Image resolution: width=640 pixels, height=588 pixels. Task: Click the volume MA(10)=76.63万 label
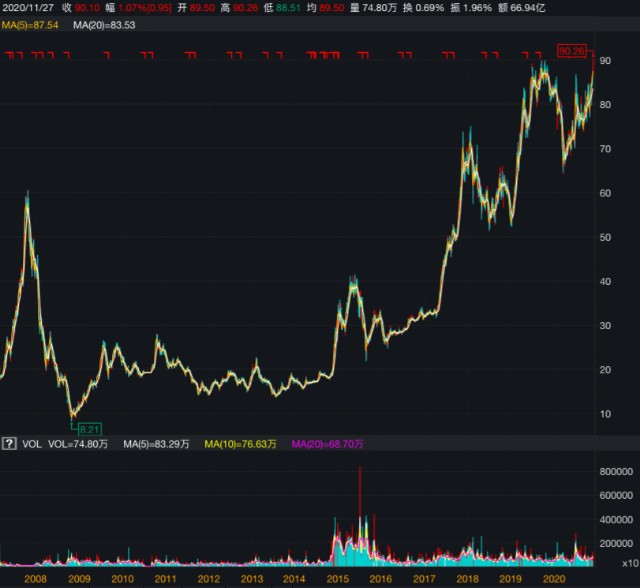[x=240, y=444]
